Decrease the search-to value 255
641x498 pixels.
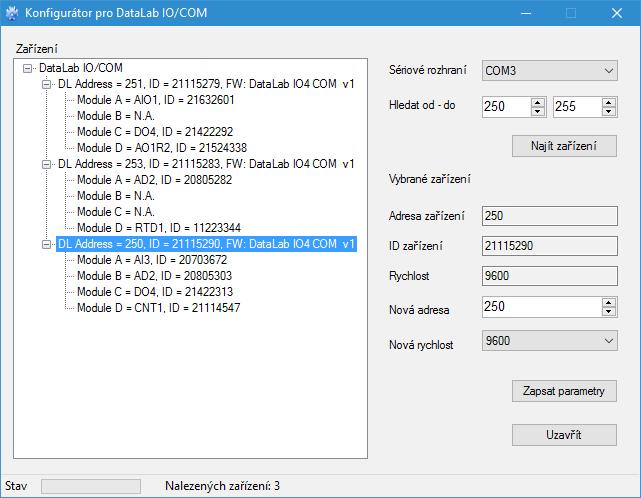(x=609, y=111)
